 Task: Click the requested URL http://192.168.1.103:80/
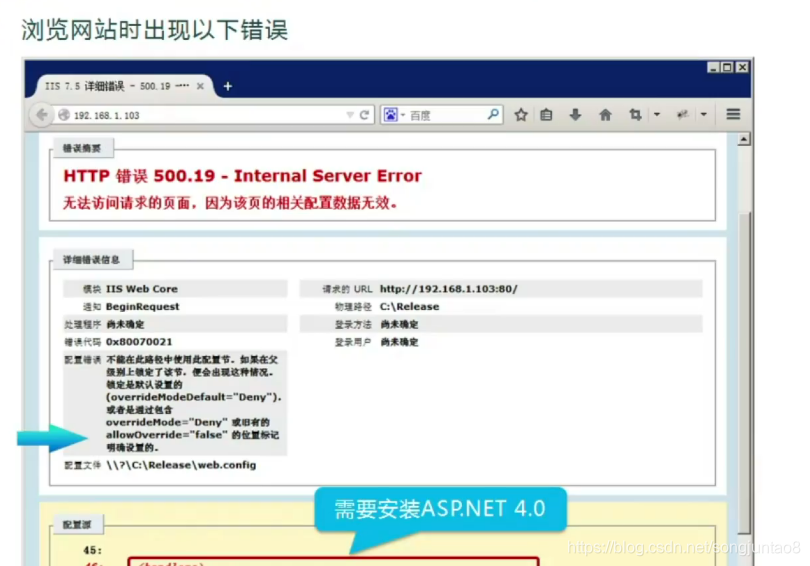pos(448,289)
